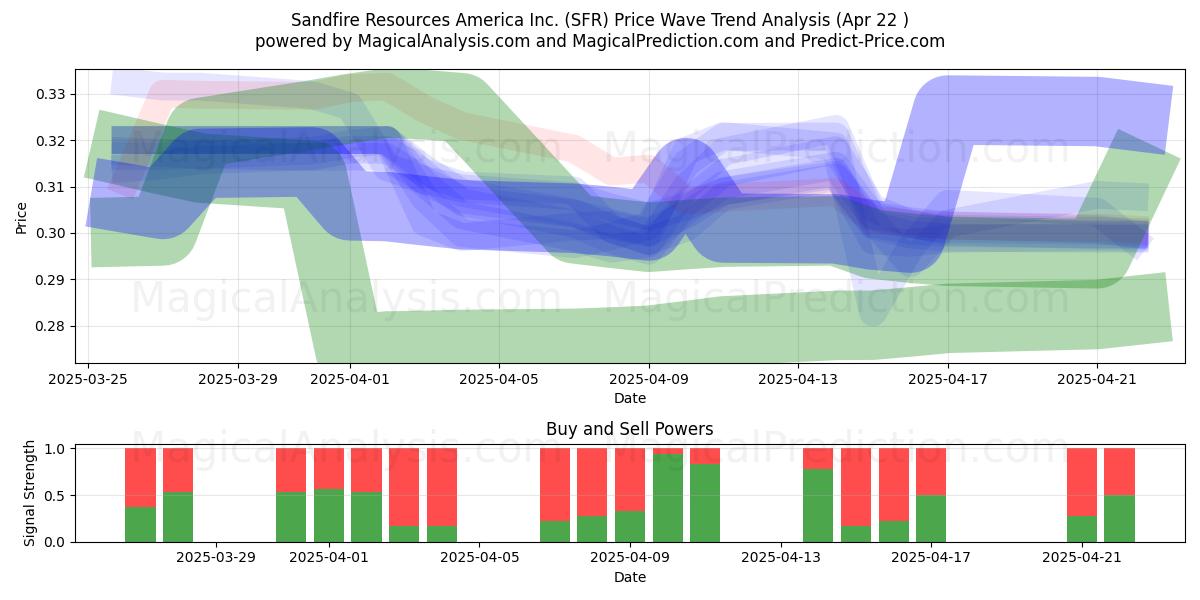Viewport: 1200px width, 600px height.
Task: Click 2025-04-01 tick under the Buy and Sell chart
Action: point(330,558)
